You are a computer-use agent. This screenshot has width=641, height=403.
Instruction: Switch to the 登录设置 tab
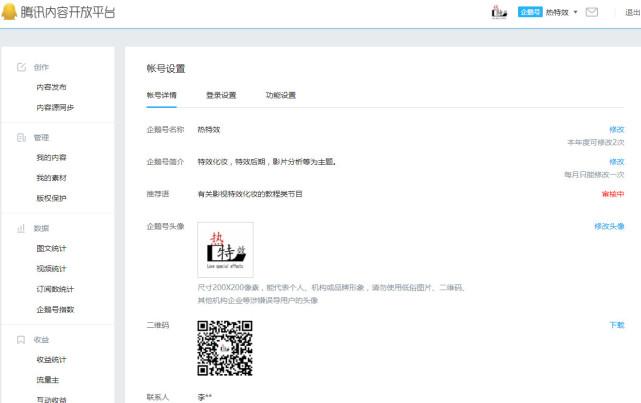click(221, 95)
